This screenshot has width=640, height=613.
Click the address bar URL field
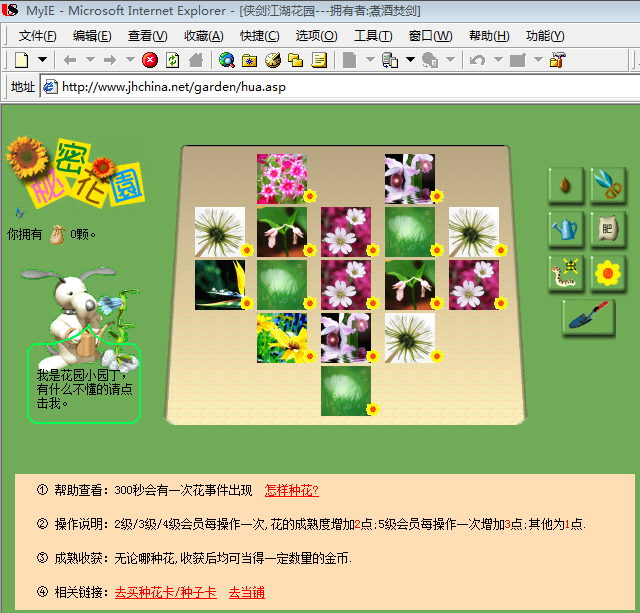point(339,87)
